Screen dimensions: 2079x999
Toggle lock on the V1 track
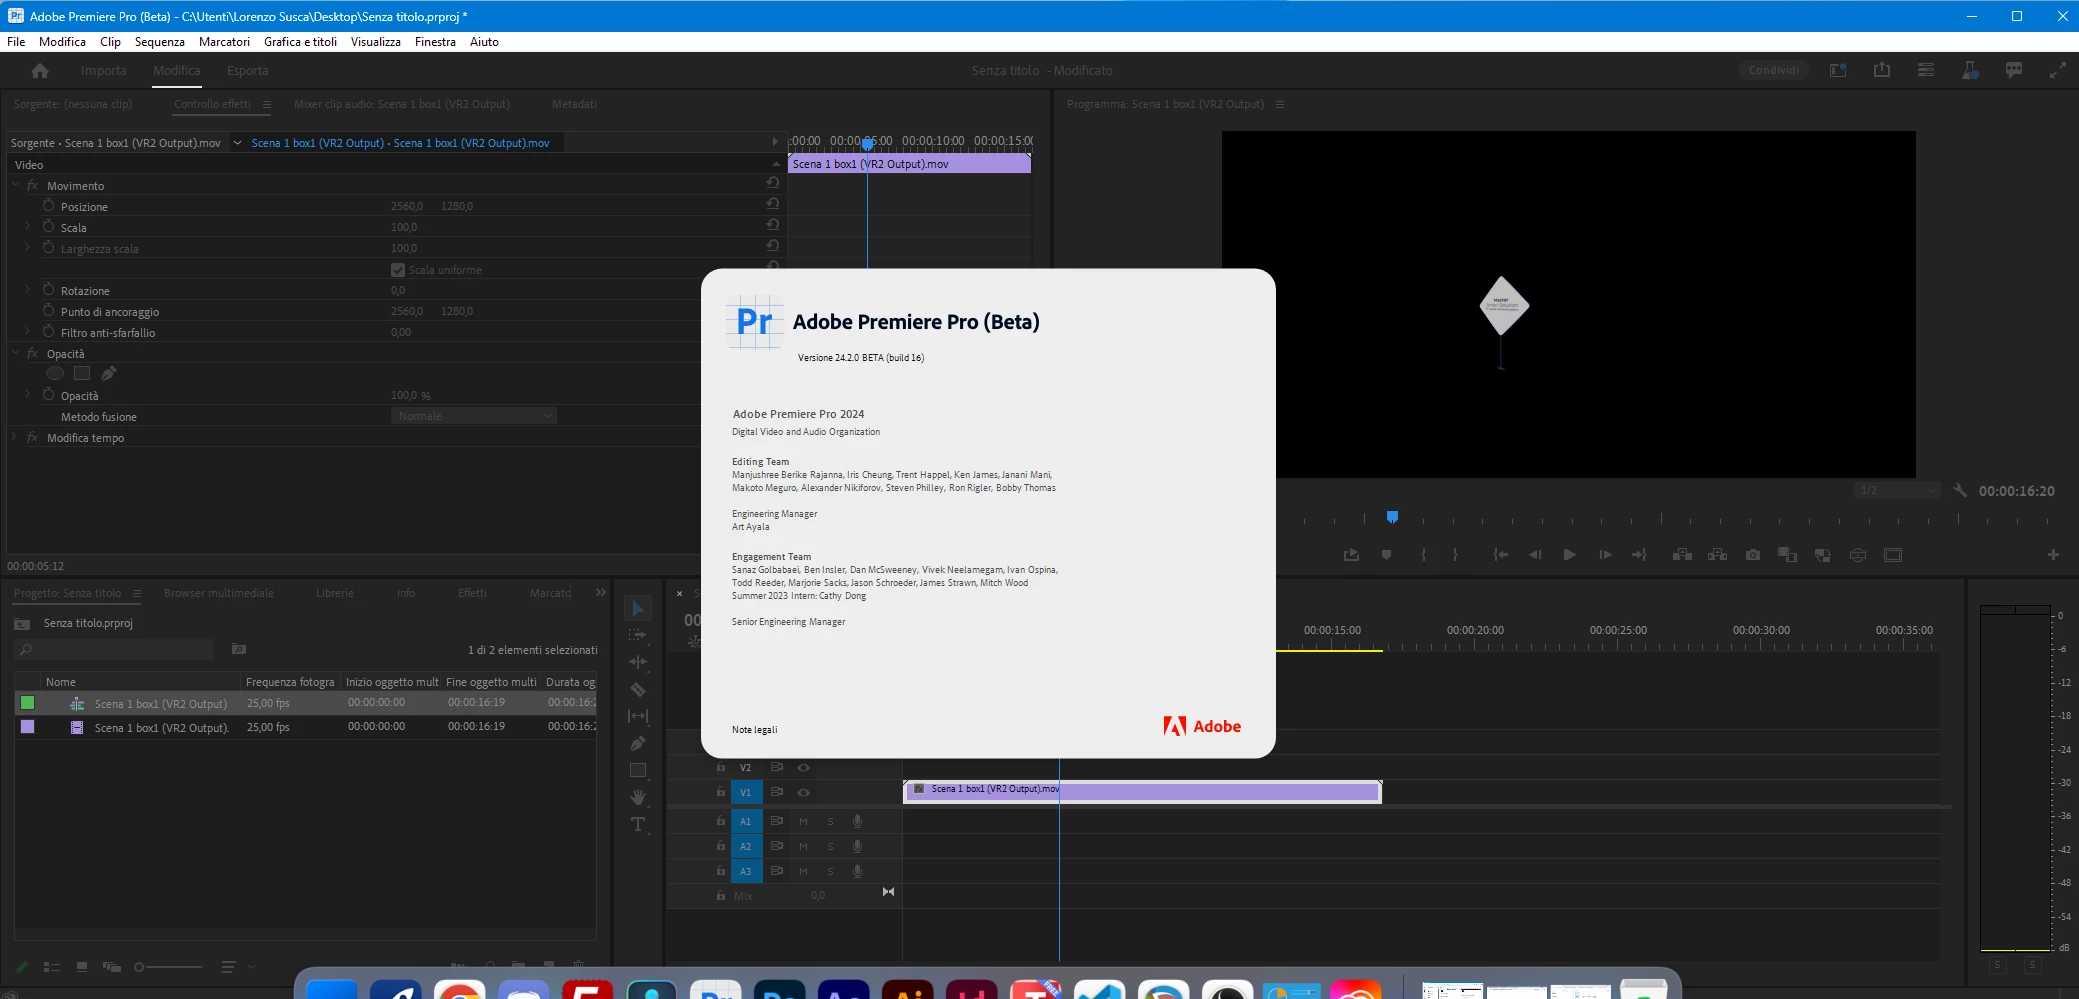tap(720, 792)
